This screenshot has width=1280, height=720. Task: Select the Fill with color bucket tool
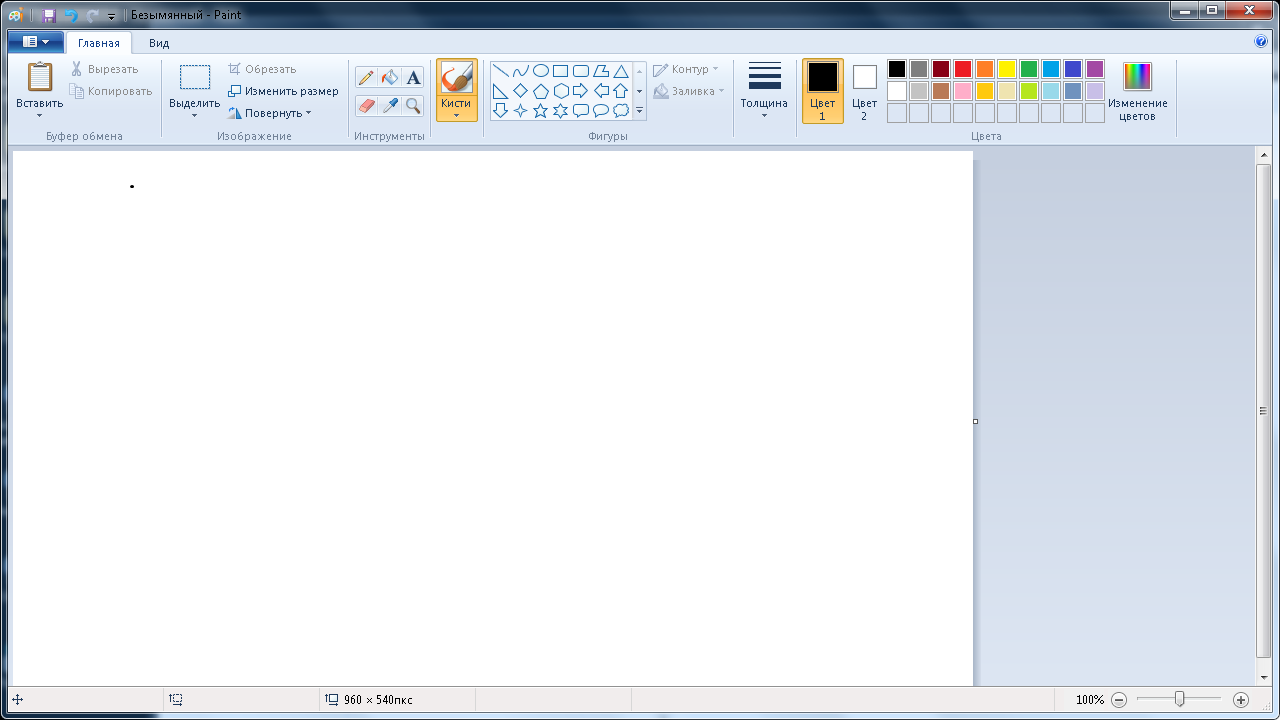tap(390, 78)
